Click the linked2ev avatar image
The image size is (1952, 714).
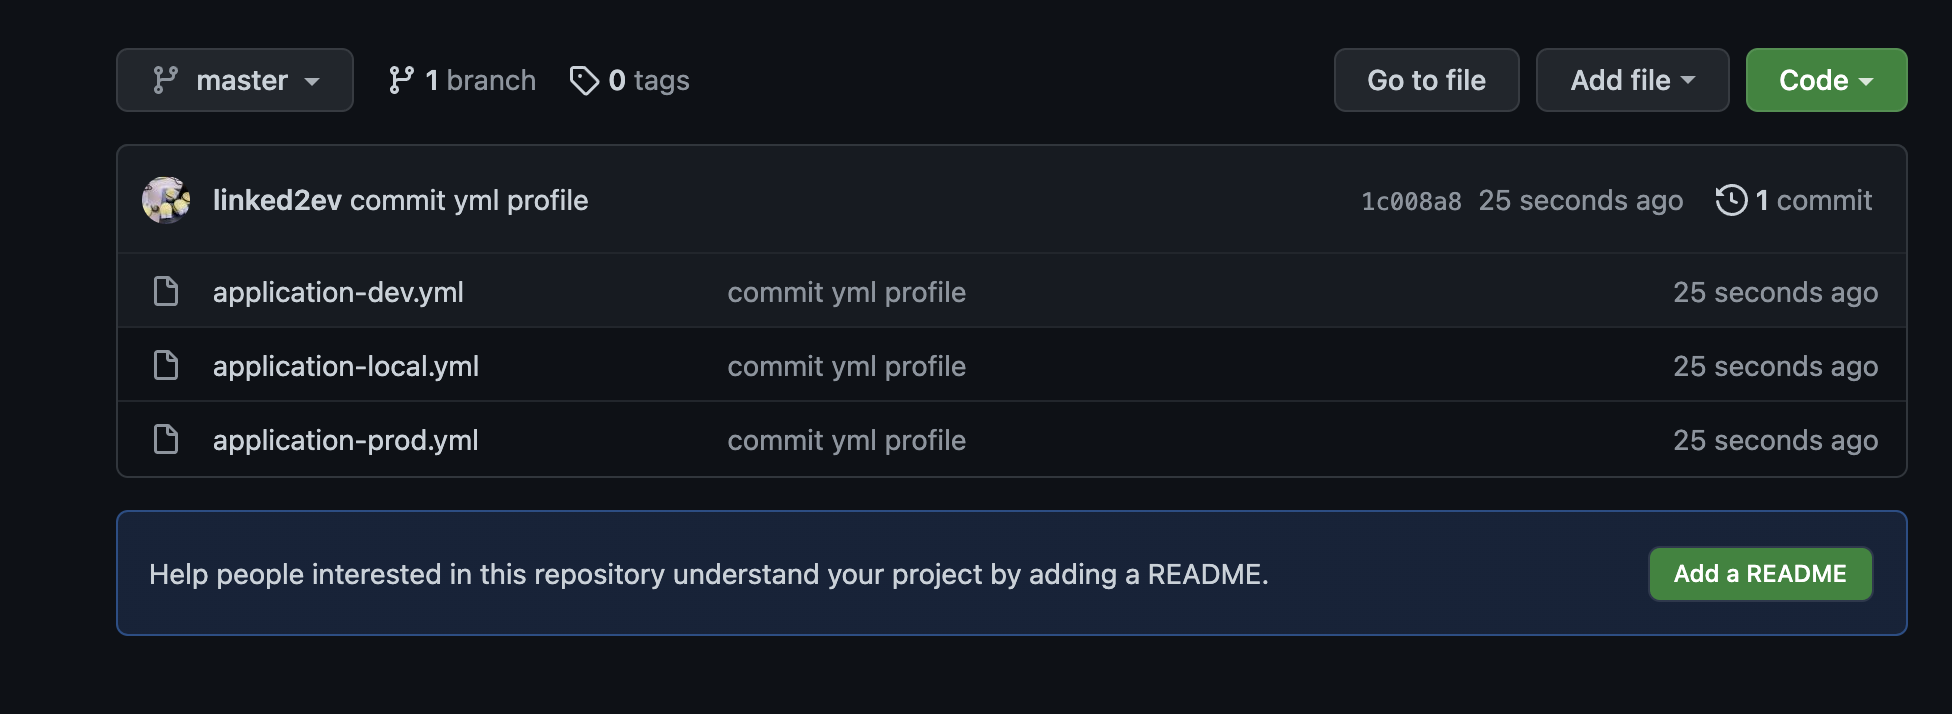click(166, 200)
